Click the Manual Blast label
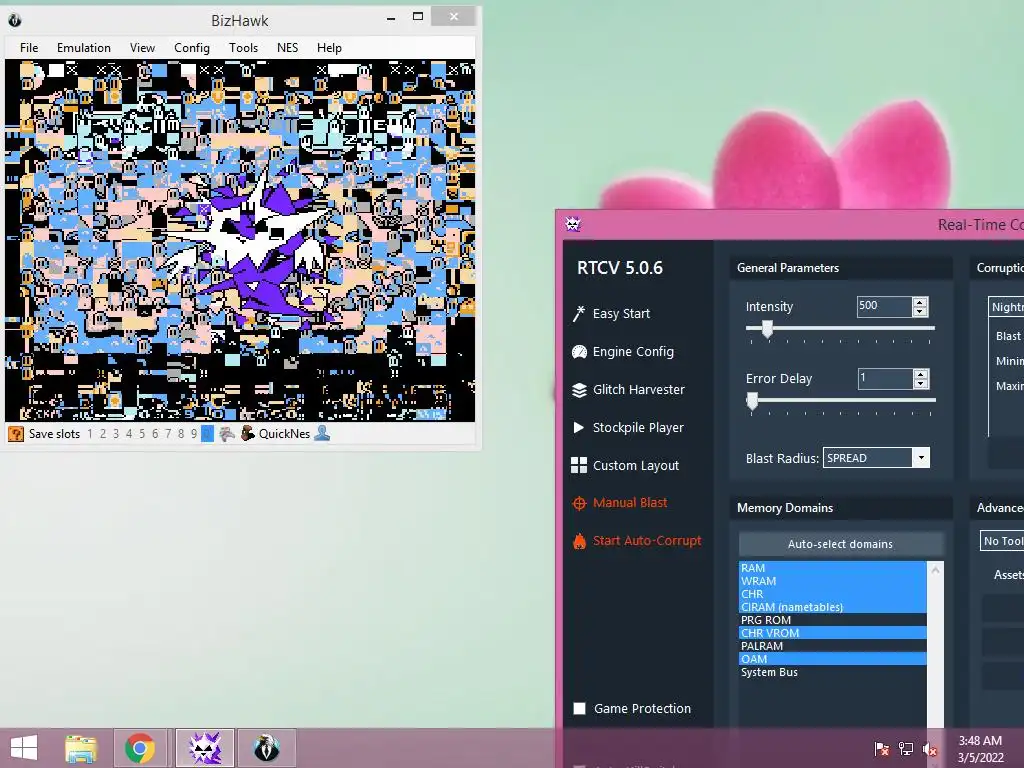This screenshot has width=1024, height=768. 630,503
